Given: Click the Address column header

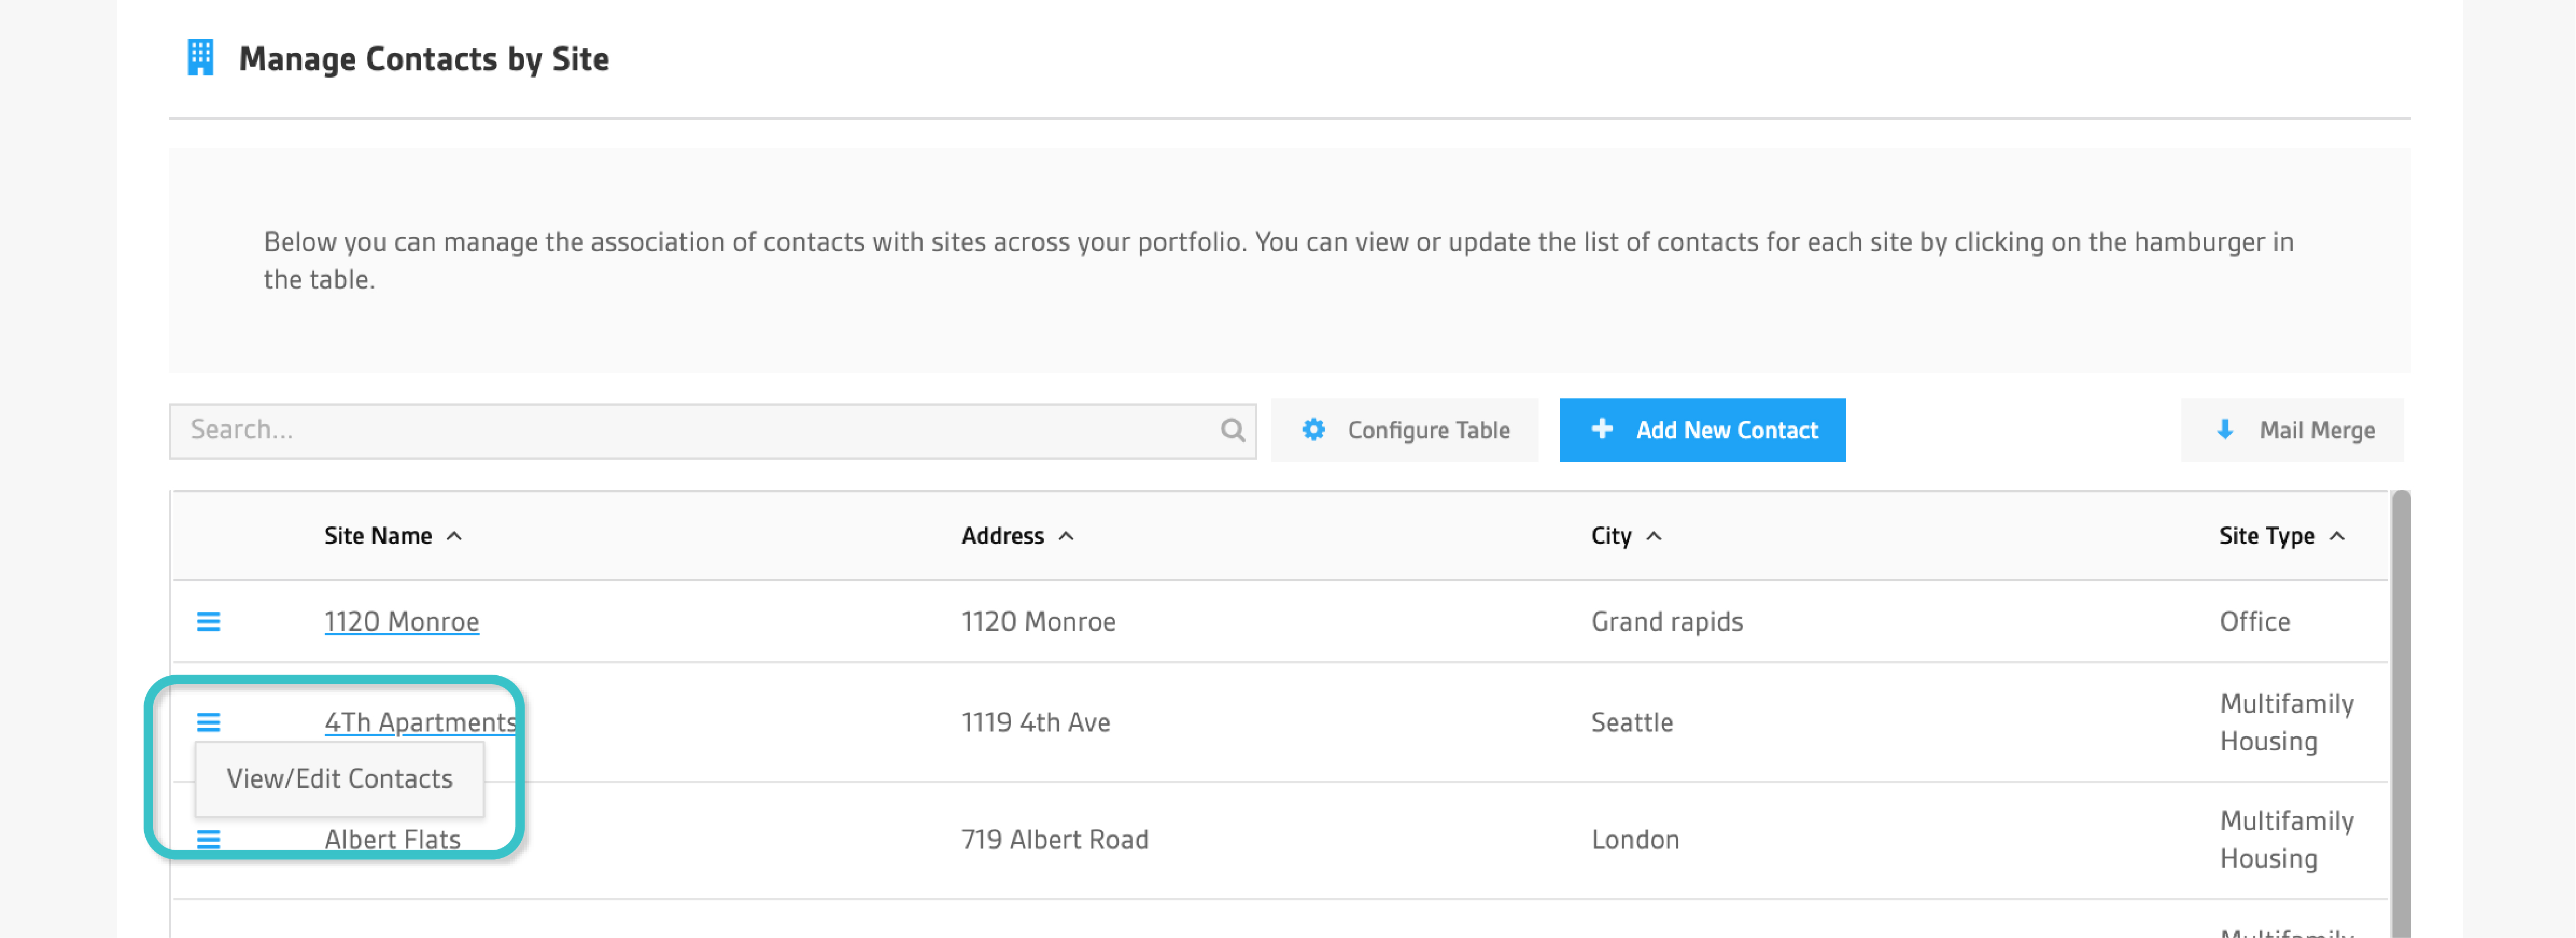Looking at the screenshot, I should pyautogui.click(x=1002, y=536).
